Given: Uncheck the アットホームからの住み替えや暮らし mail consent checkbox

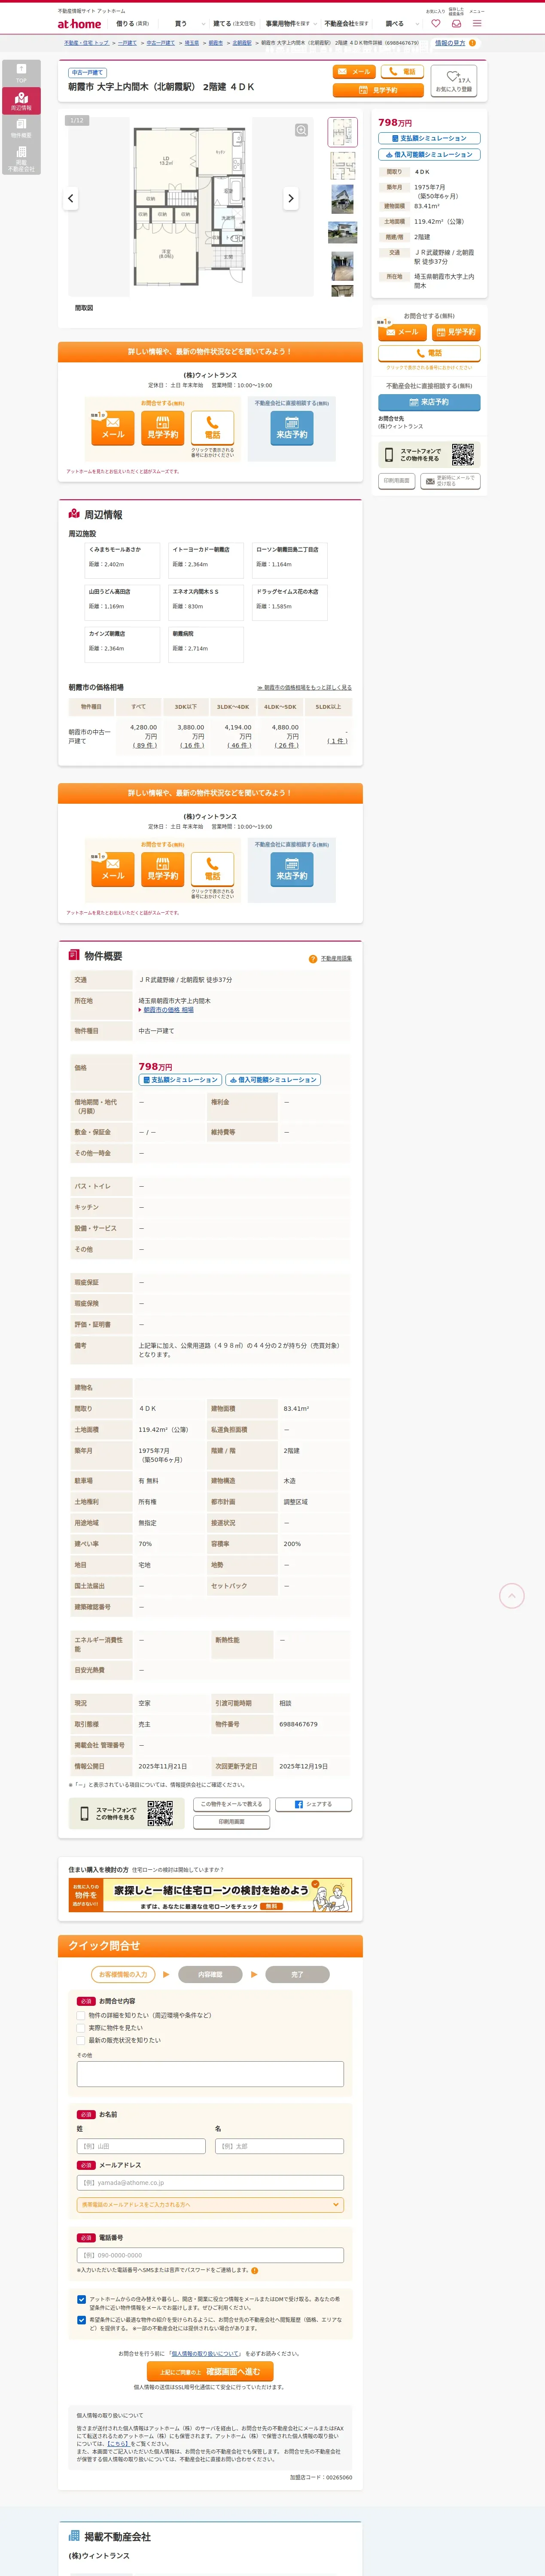Looking at the screenshot, I should pyautogui.click(x=81, y=2299).
